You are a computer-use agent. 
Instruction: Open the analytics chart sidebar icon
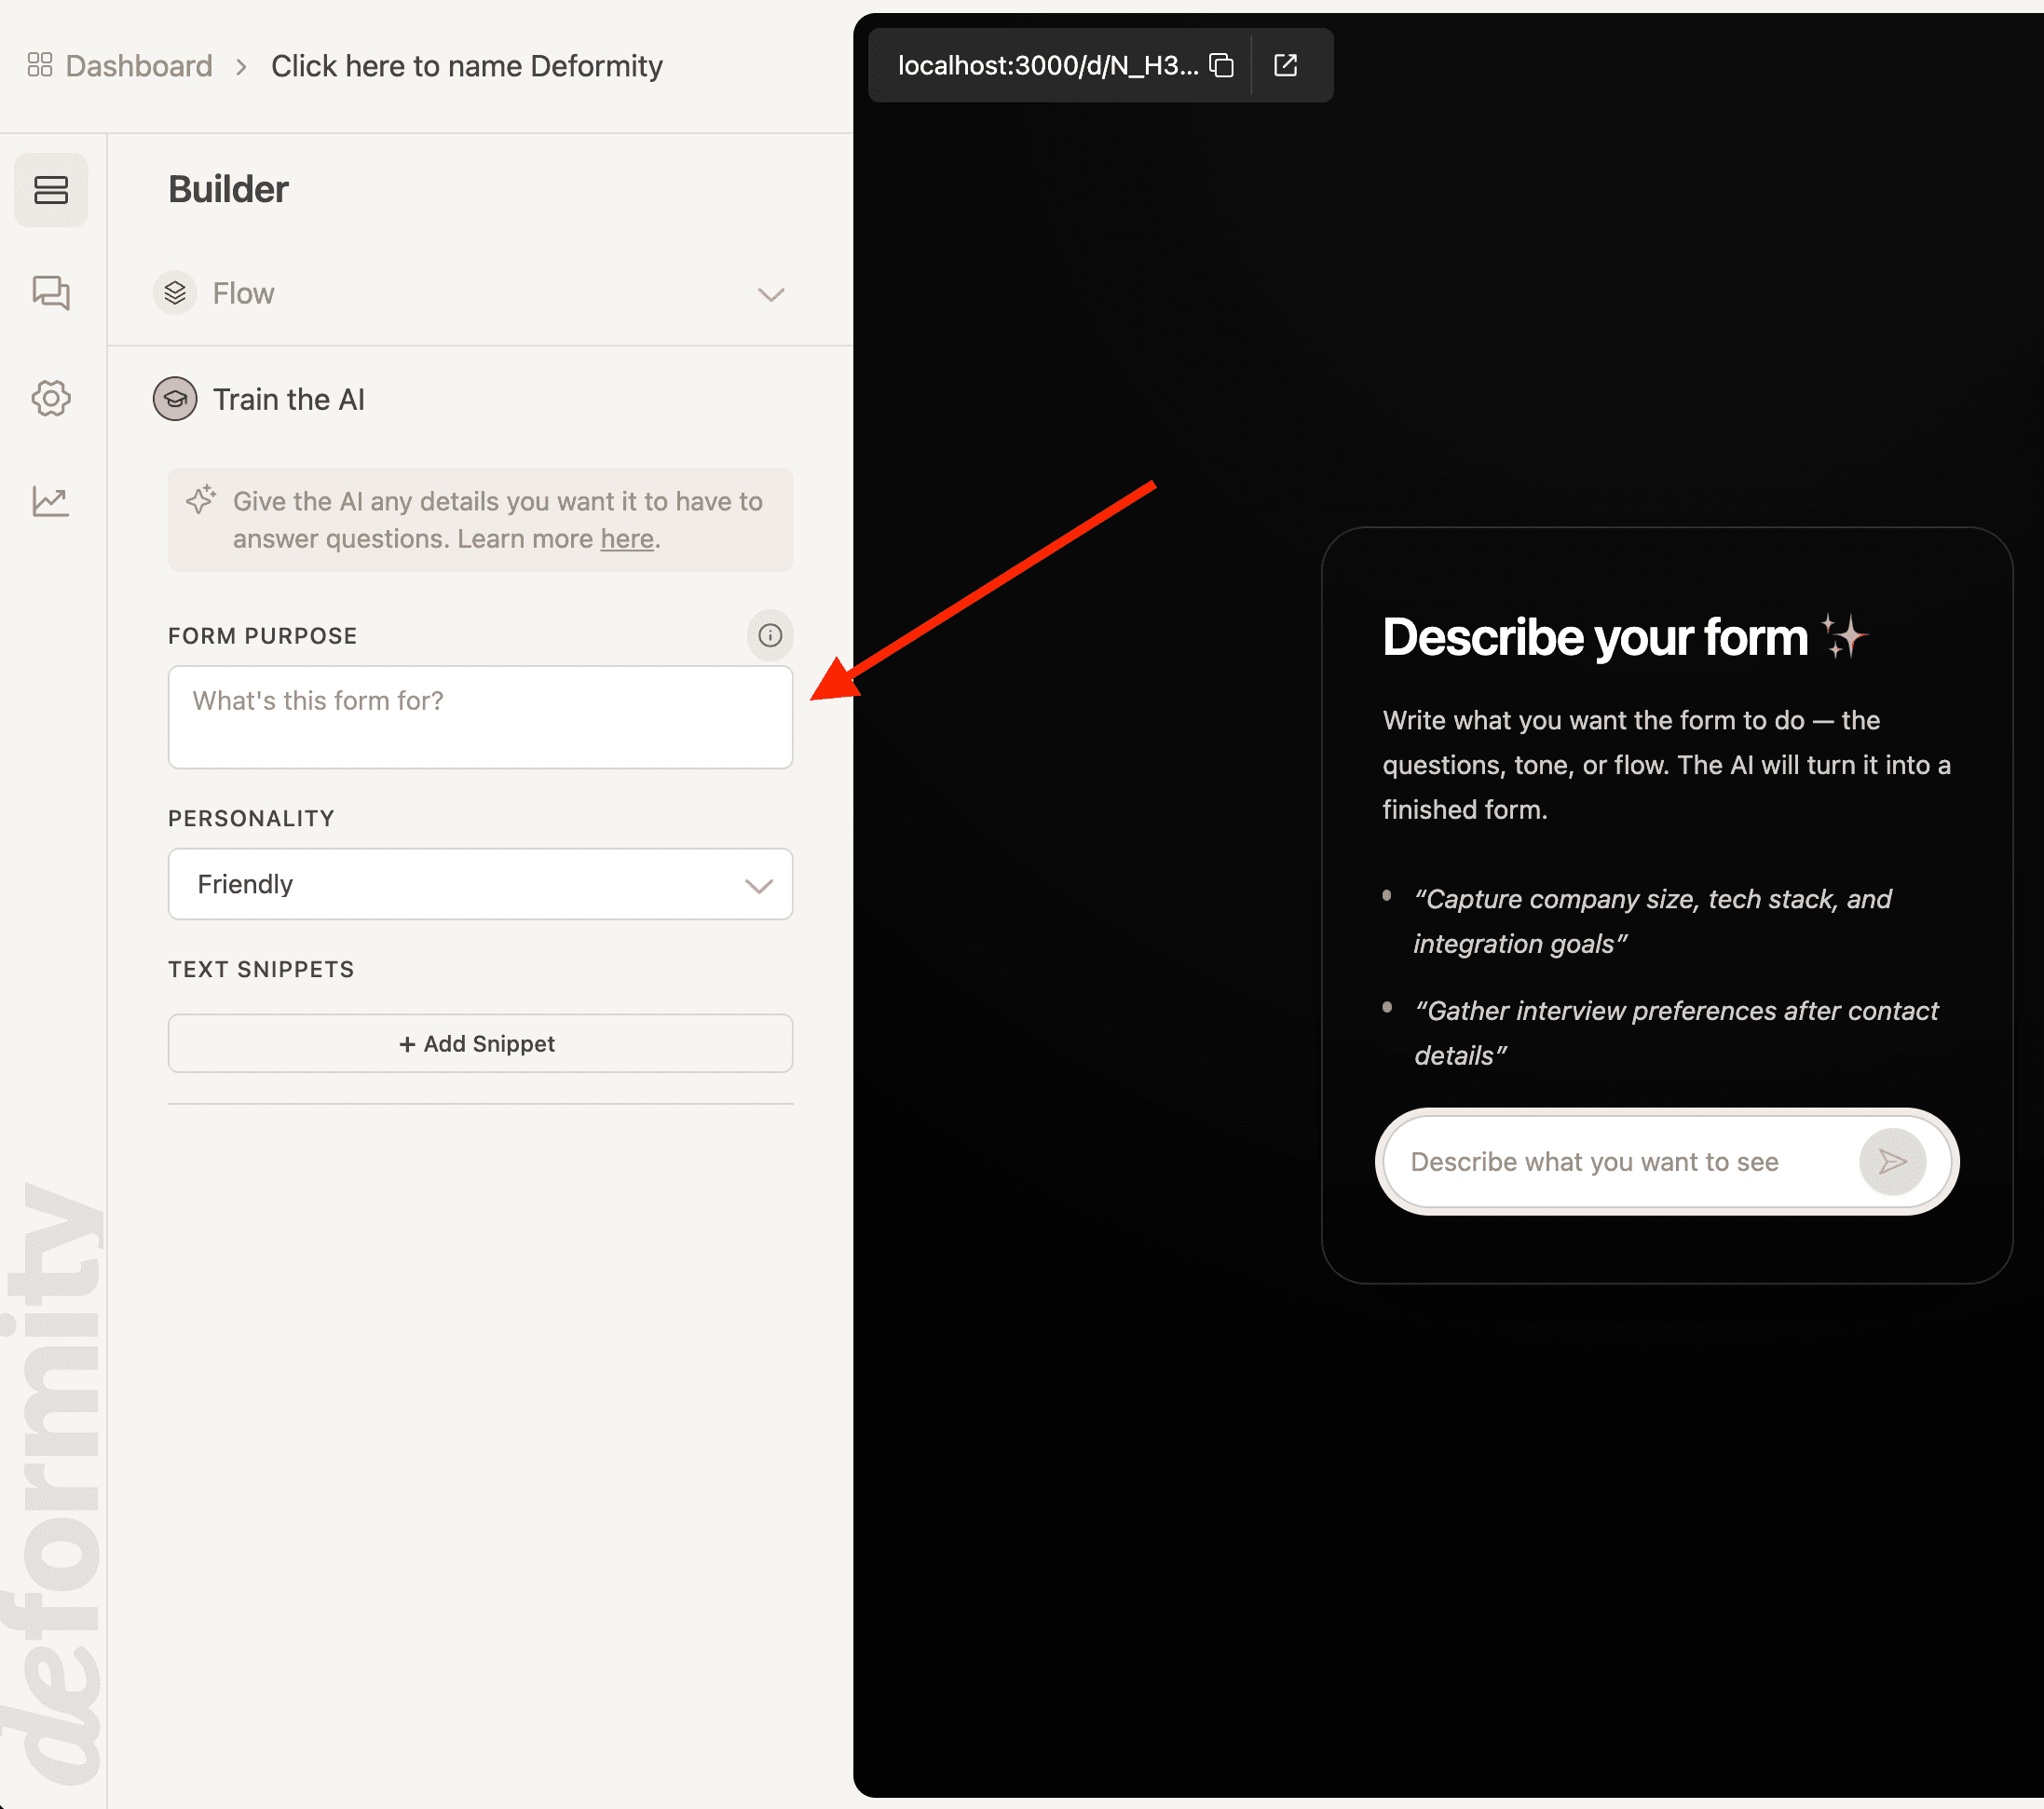51,501
